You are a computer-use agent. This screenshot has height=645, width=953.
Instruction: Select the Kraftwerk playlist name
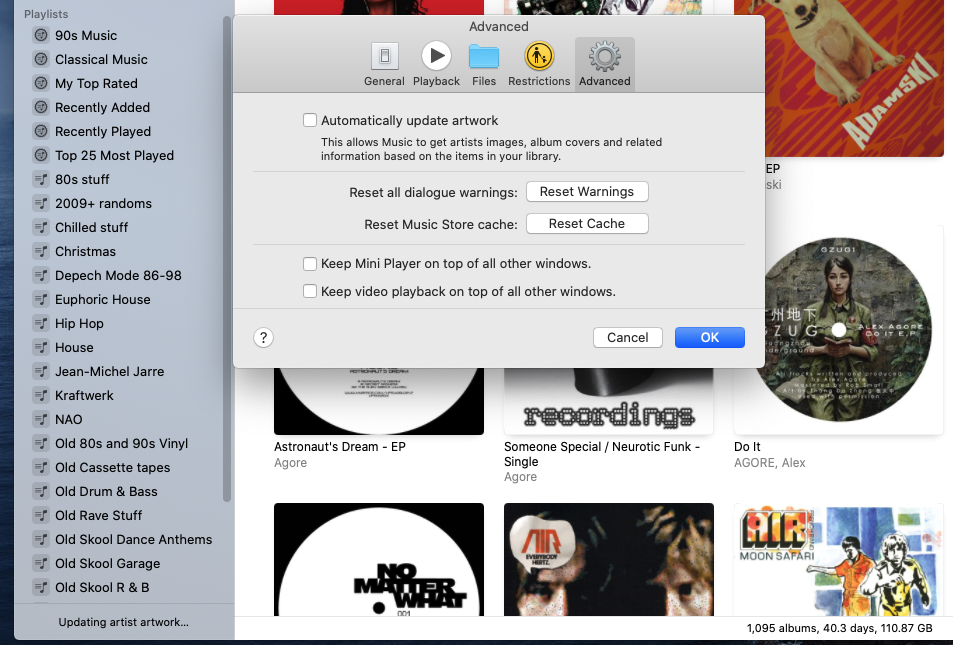(84, 396)
